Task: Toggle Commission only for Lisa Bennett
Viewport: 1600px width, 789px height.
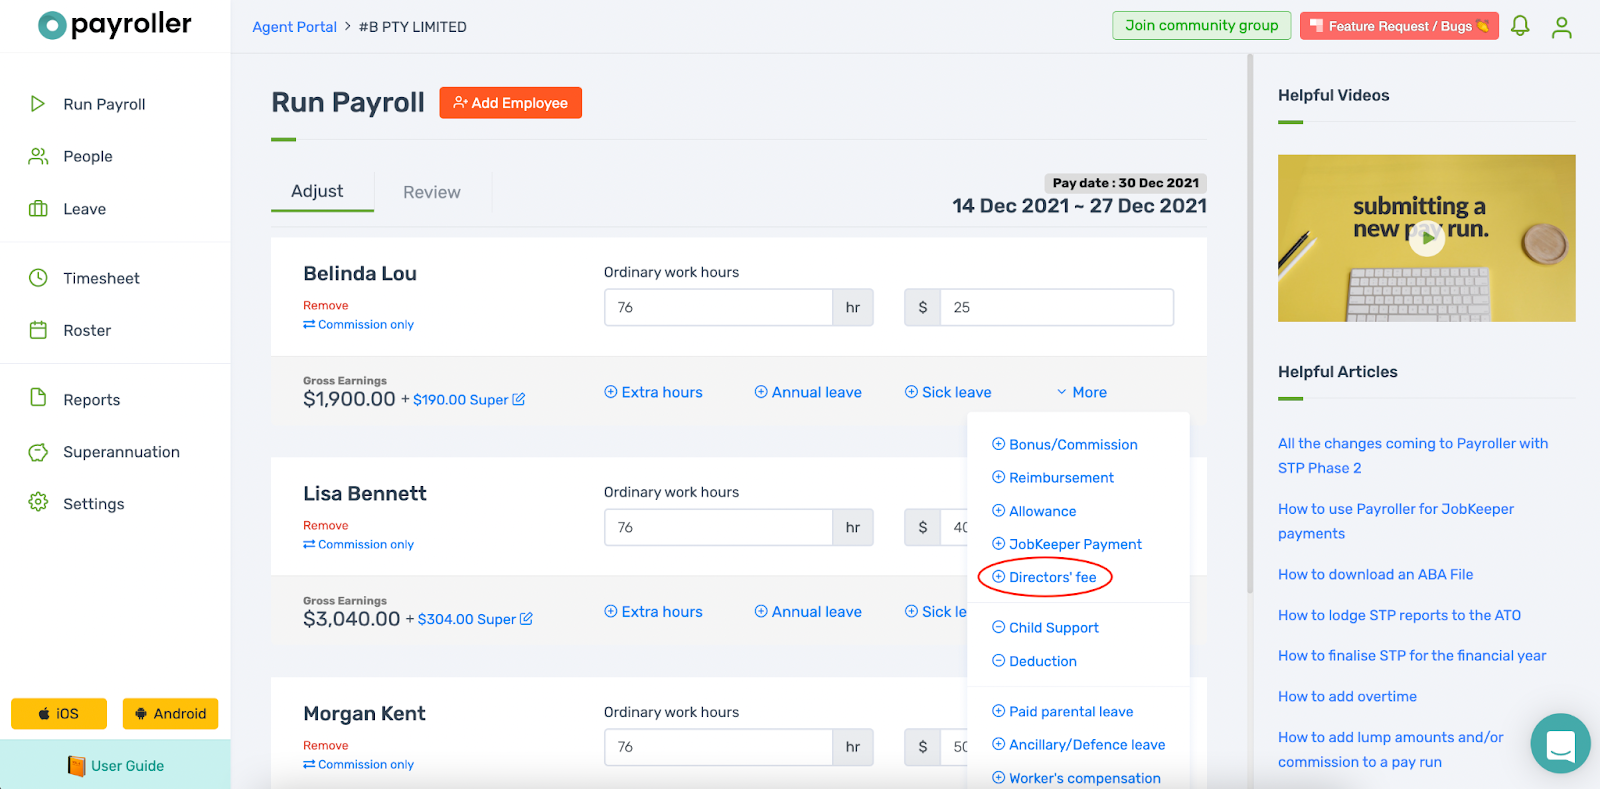Action: [359, 545]
